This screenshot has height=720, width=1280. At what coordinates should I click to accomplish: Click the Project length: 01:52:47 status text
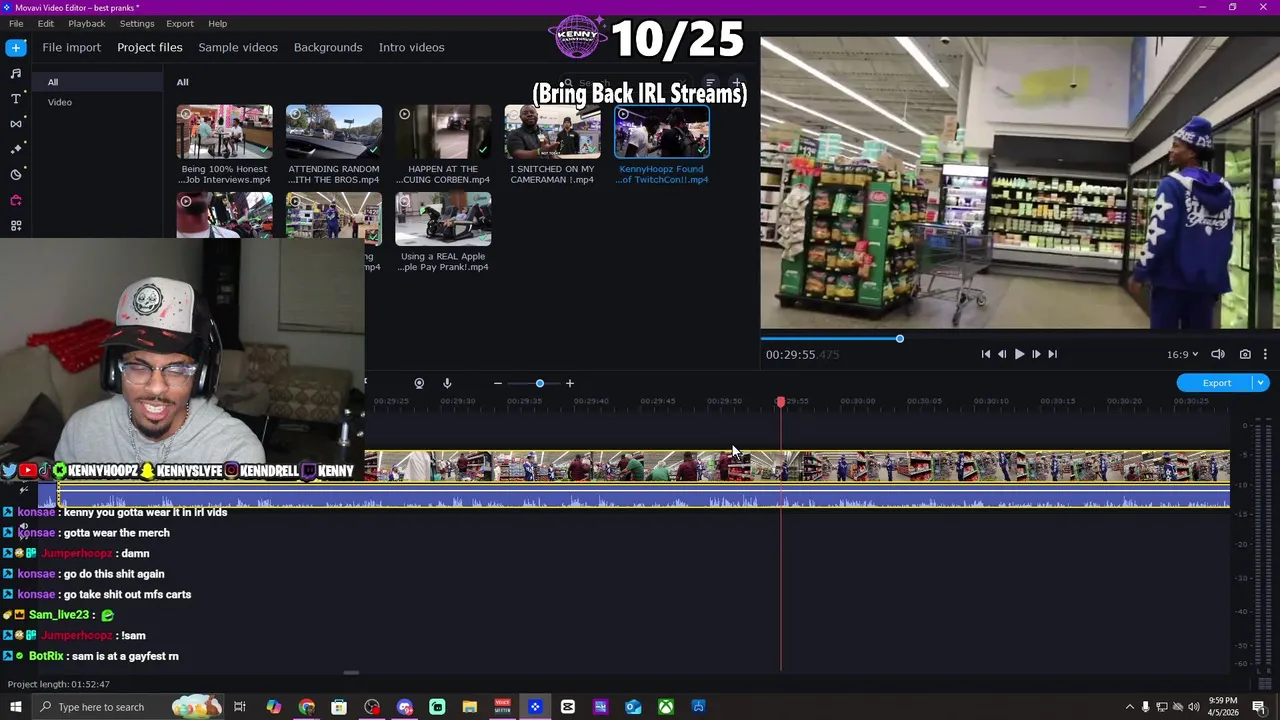(x=59, y=684)
